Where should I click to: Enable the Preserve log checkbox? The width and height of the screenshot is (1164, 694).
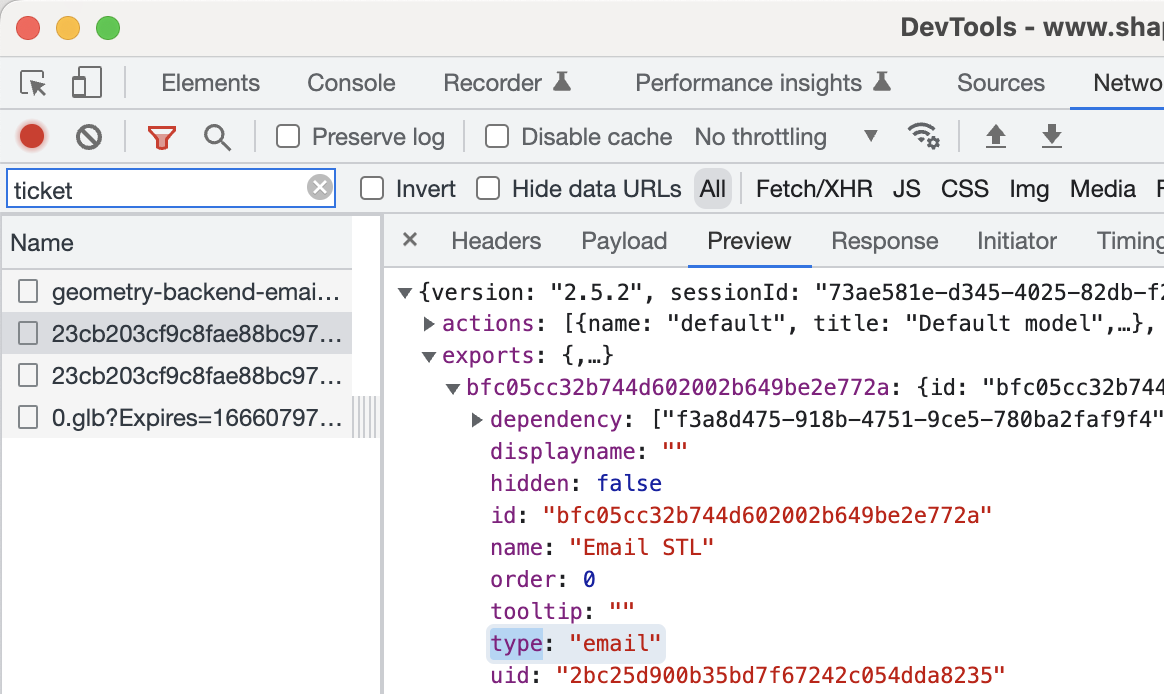(x=288, y=136)
